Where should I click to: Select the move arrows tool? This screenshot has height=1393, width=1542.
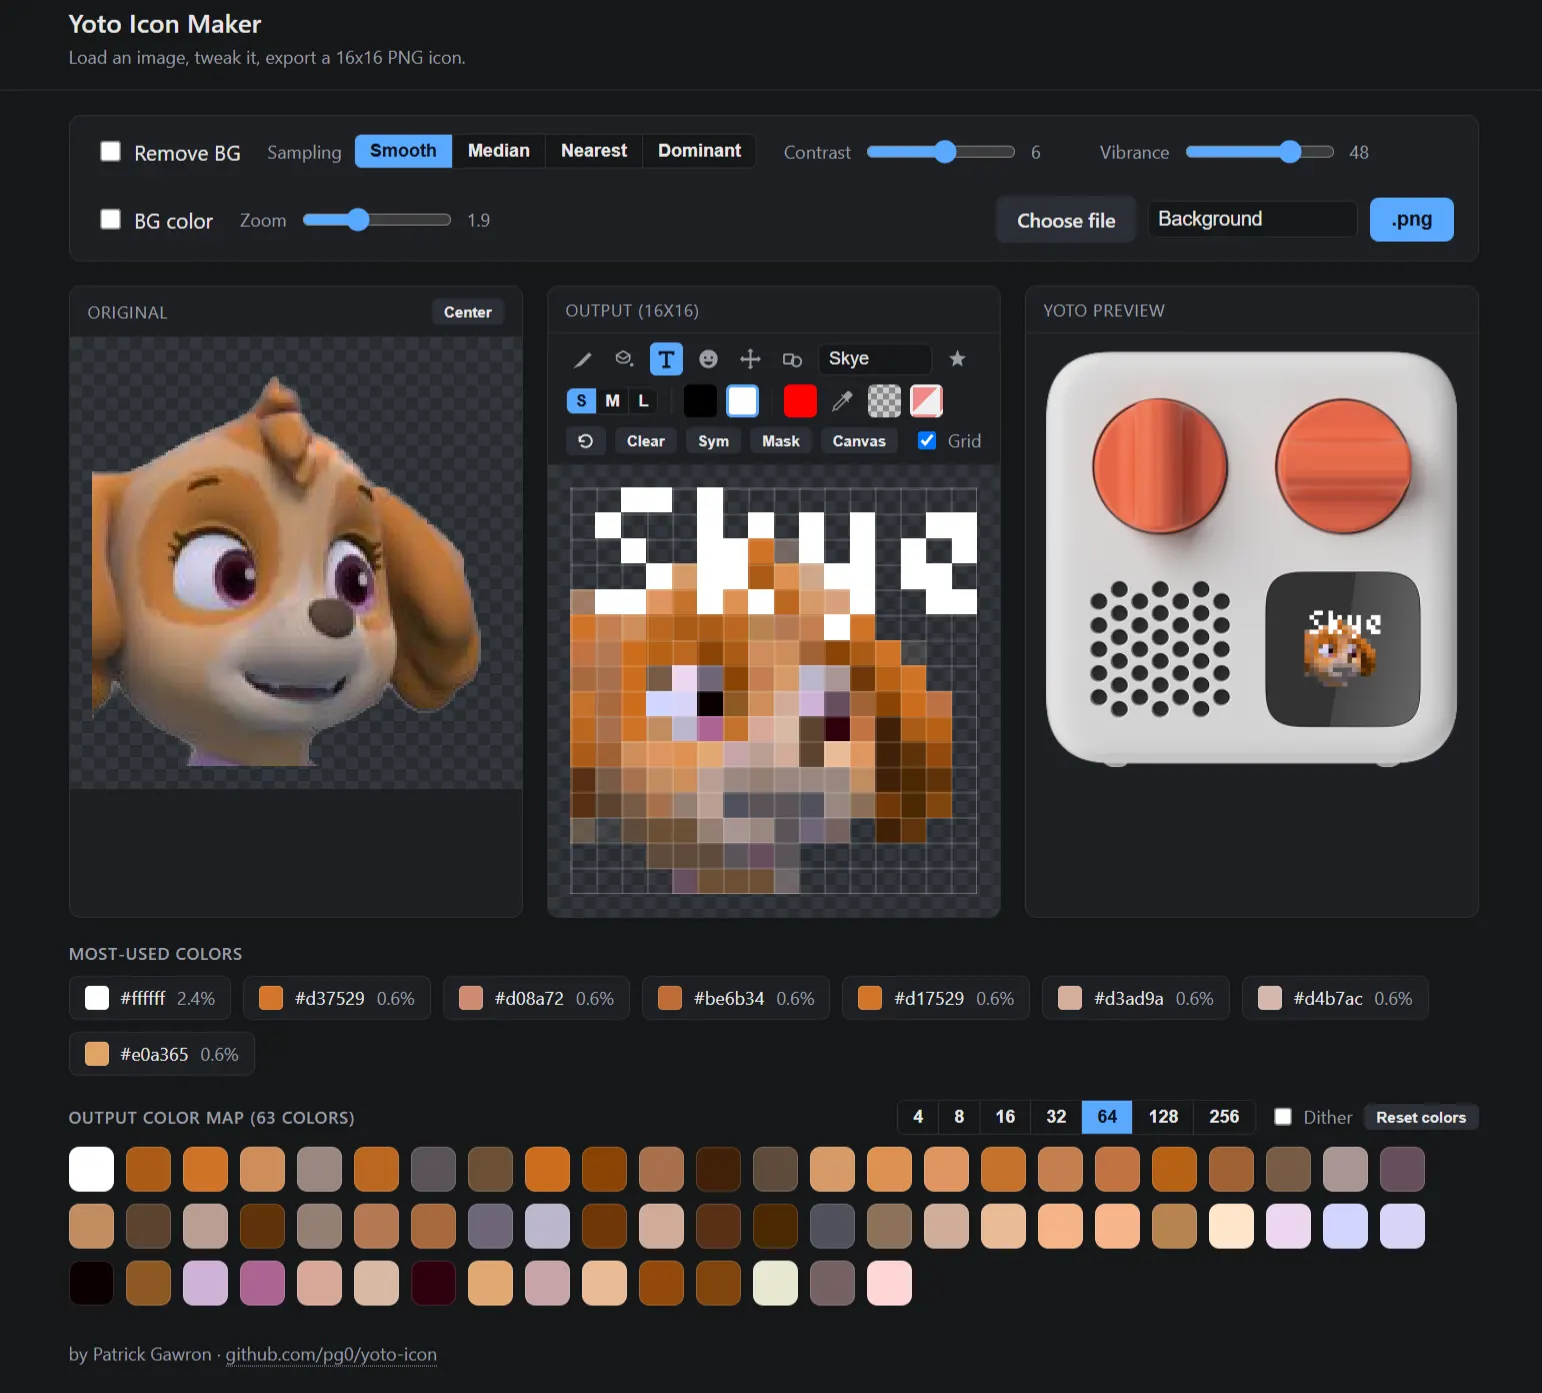click(750, 359)
